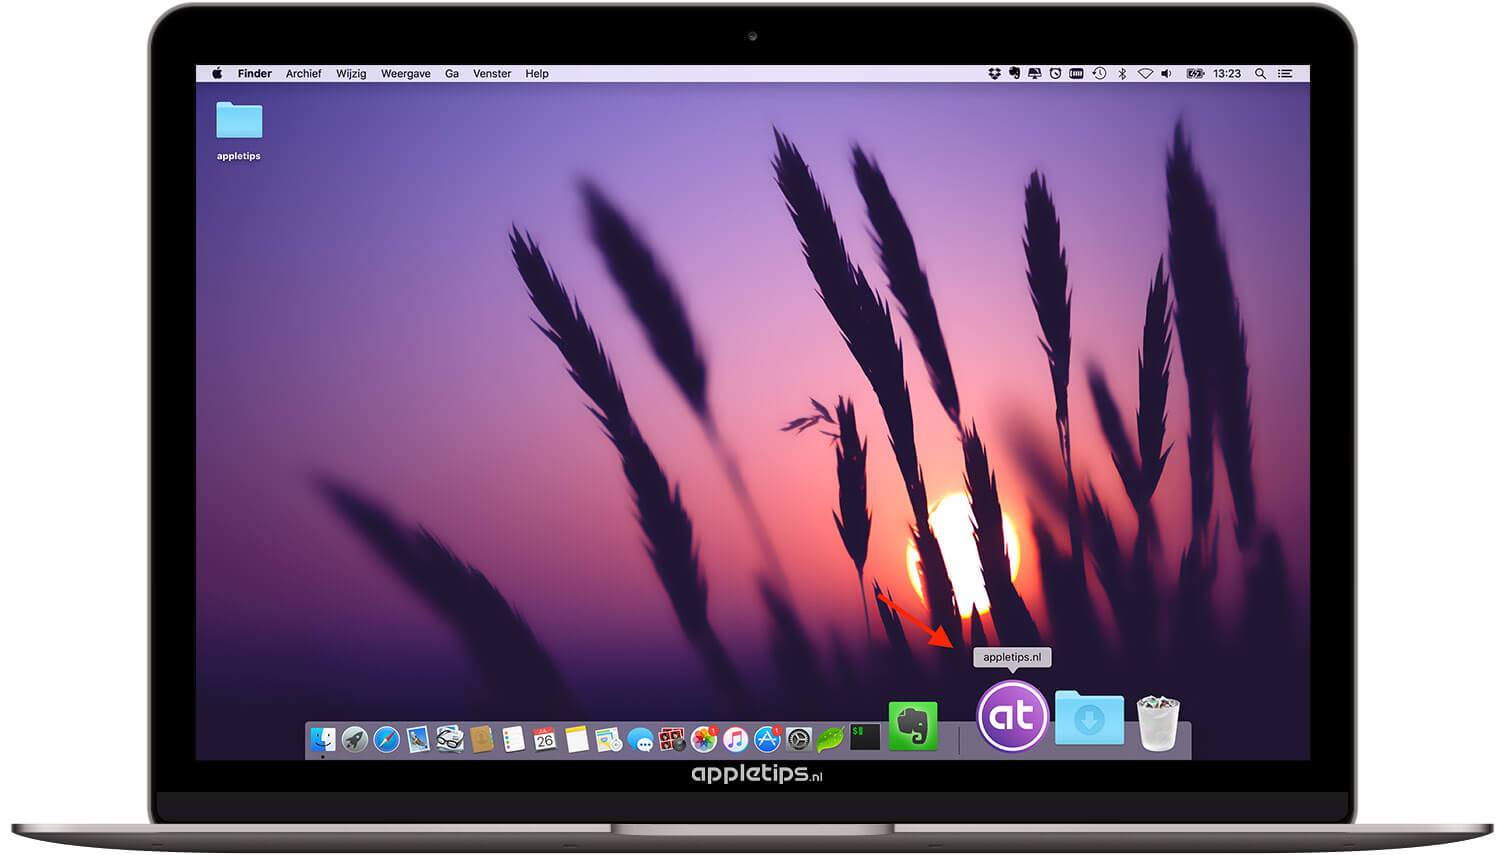Open Contacts address book in Dock
The height and width of the screenshot is (855, 1500).
pyautogui.click(x=482, y=739)
